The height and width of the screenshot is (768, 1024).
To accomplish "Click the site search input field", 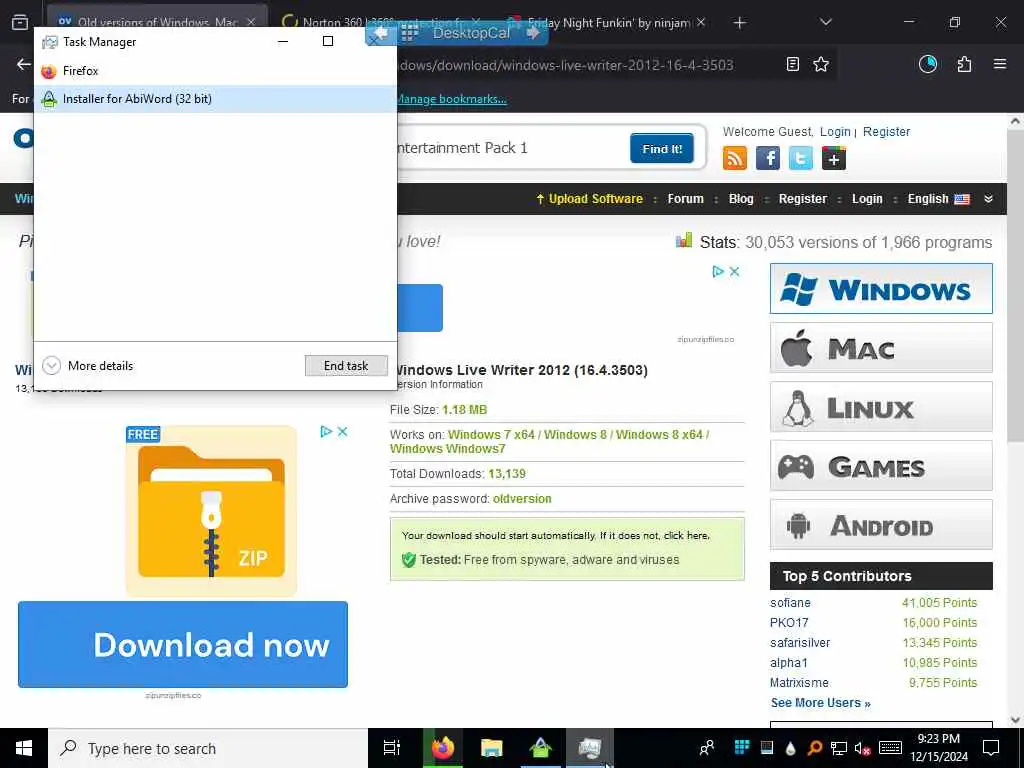I will click(x=509, y=148).
